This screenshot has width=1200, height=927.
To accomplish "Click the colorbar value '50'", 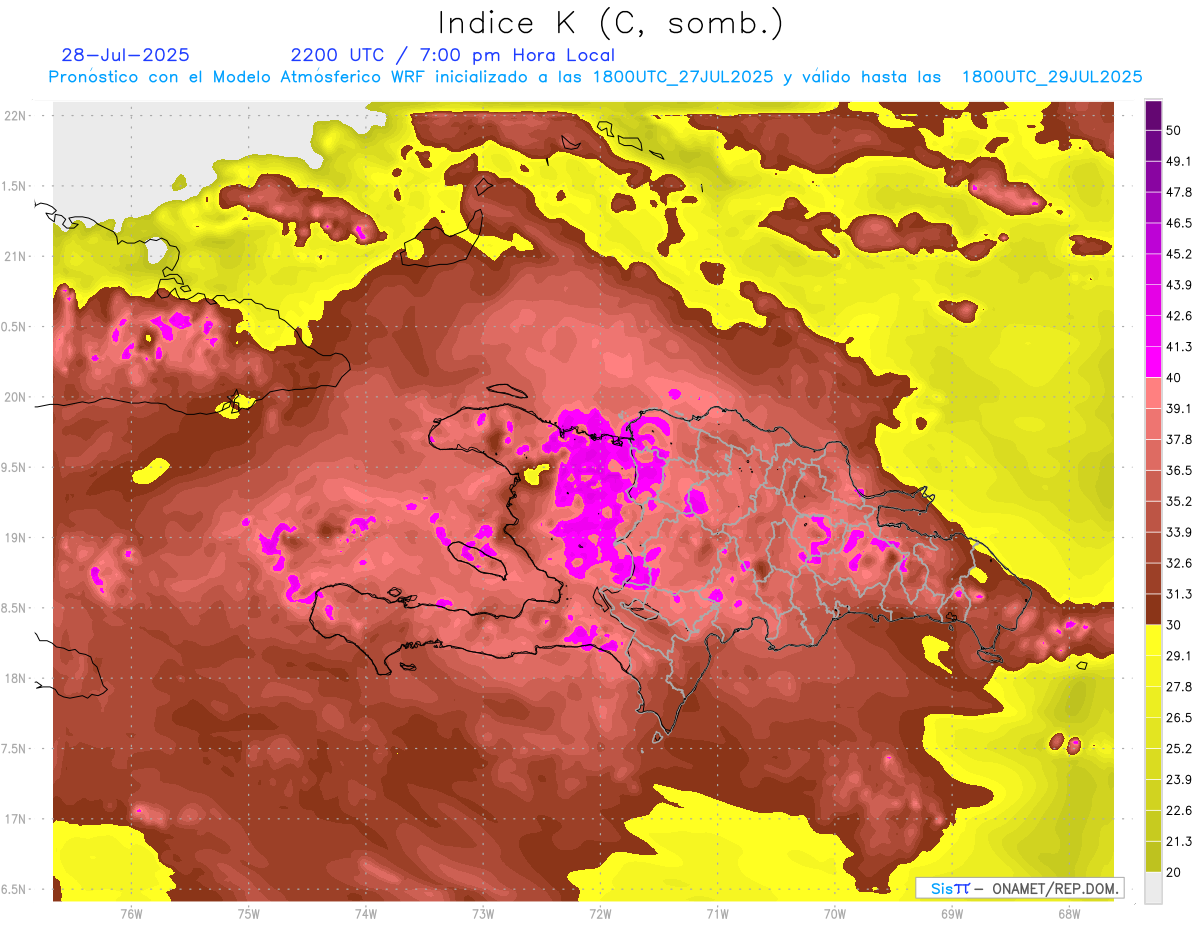I will pos(1175,131).
